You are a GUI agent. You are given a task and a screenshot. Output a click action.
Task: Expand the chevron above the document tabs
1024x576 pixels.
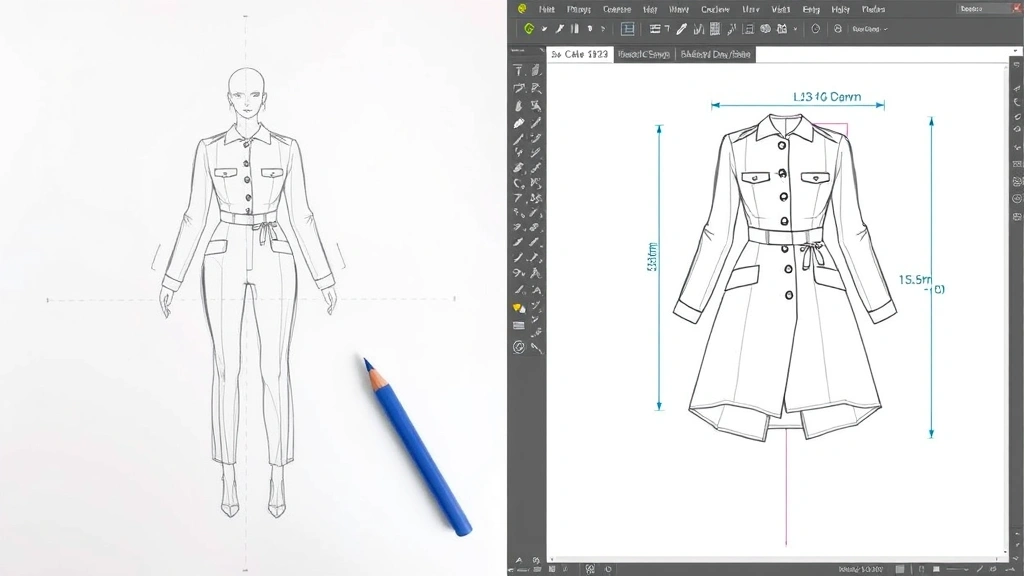click(541, 48)
